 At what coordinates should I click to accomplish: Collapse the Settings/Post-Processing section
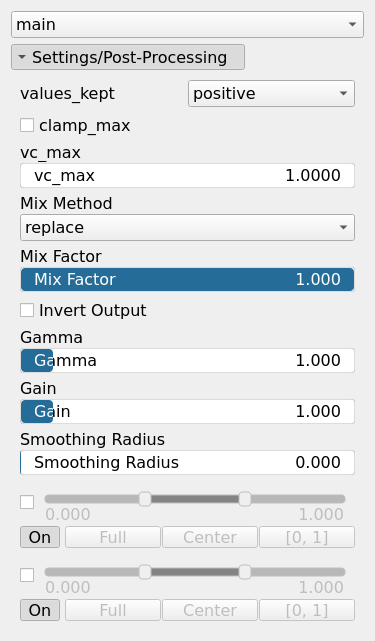pyautogui.click(x=128, y=57)
